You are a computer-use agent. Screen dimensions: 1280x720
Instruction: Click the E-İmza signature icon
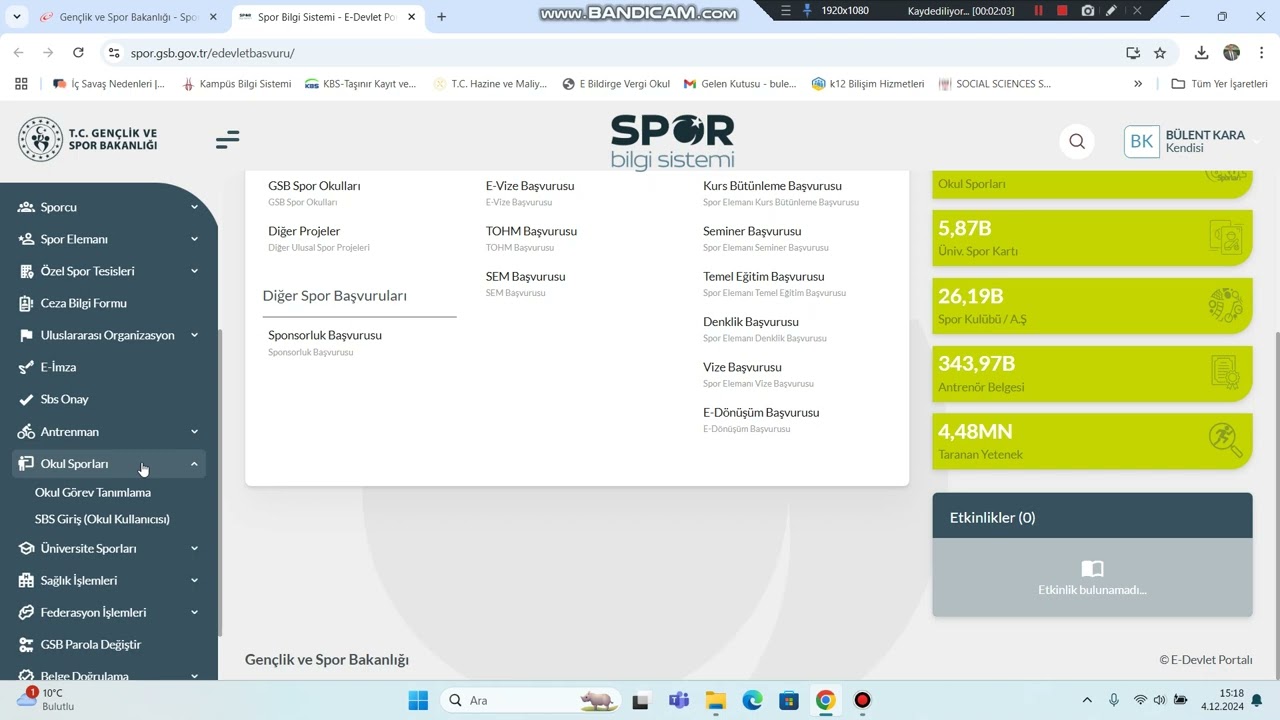click(26, 367)
